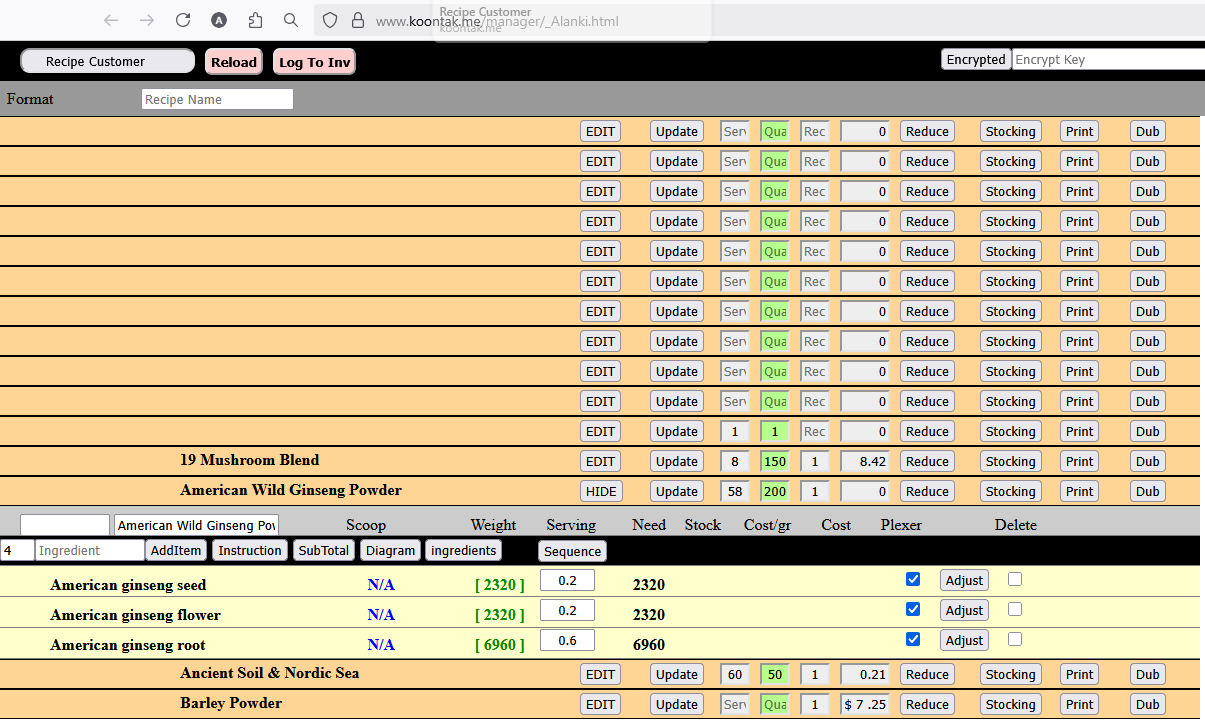Go forward in browser history
Screen dimensions: 1205x728
147,20
